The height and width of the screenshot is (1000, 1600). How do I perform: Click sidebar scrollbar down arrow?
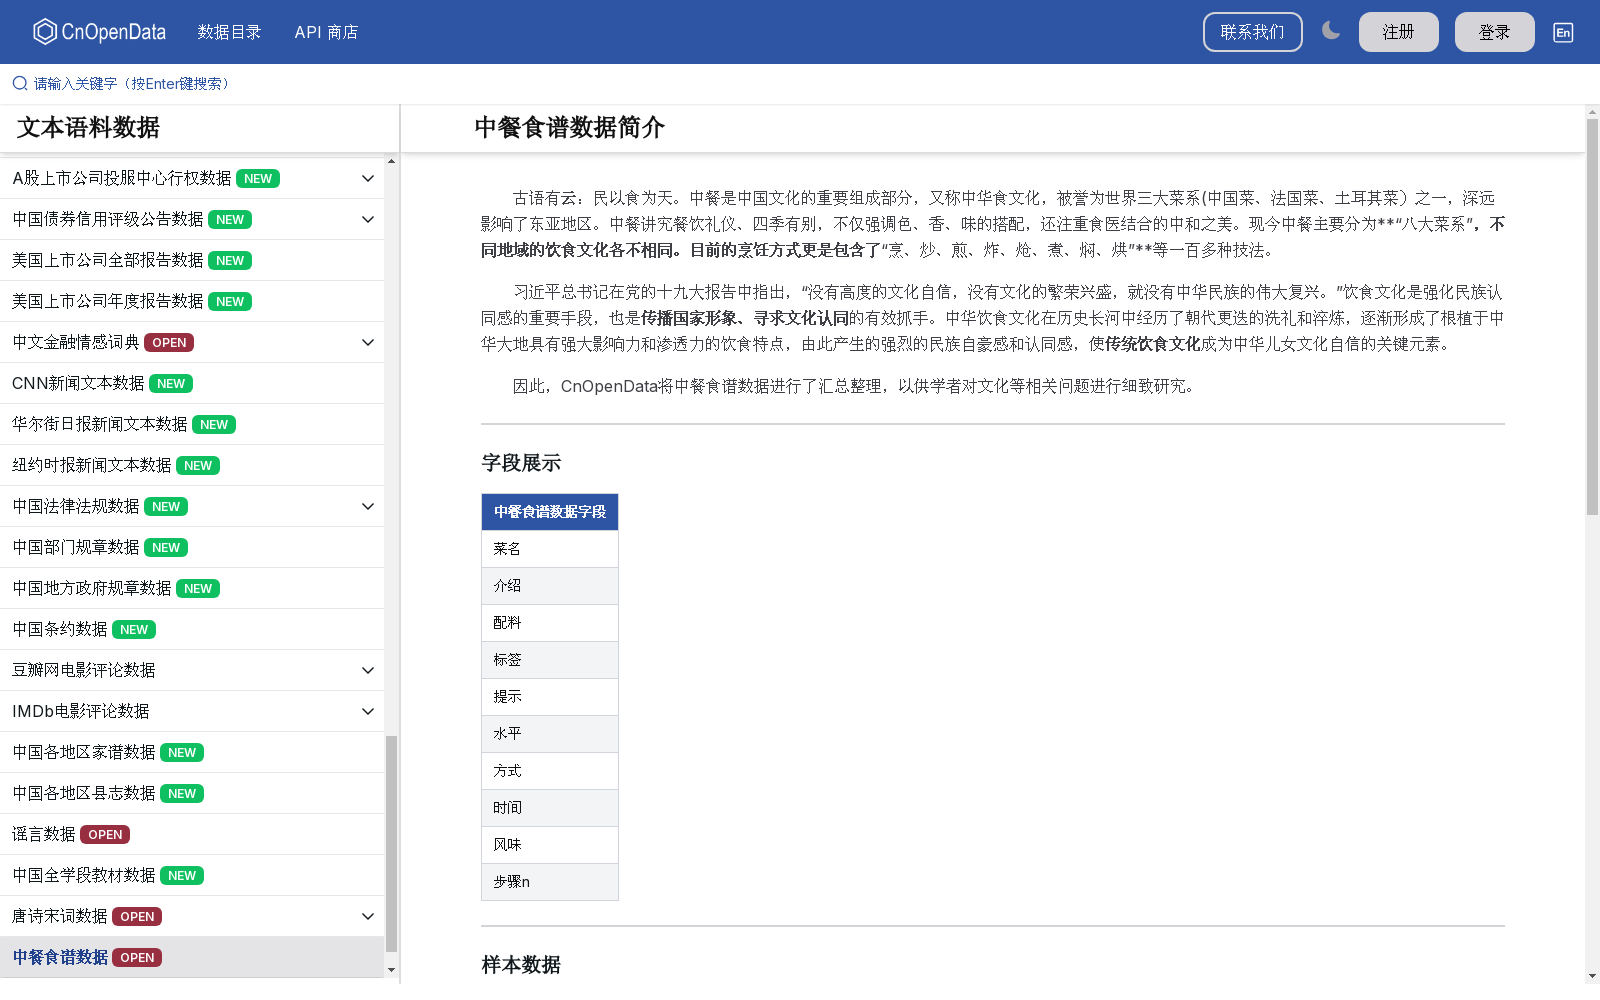391,970
